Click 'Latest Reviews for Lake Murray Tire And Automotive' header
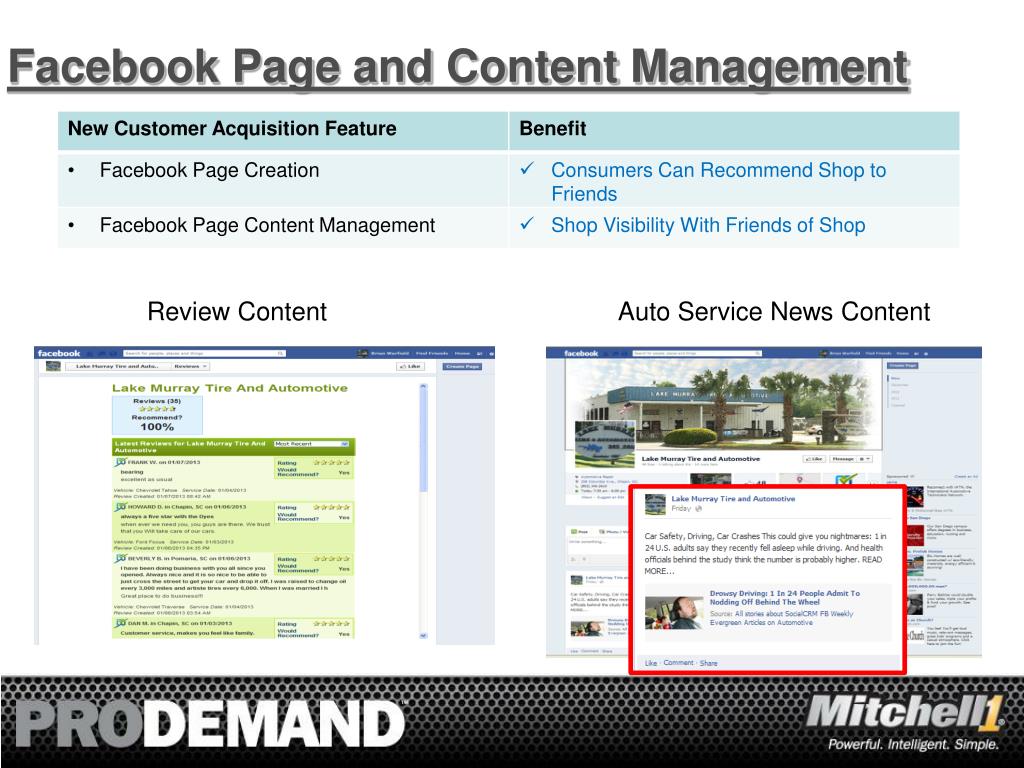This screenshot has width=1024, height=768. 190,447
